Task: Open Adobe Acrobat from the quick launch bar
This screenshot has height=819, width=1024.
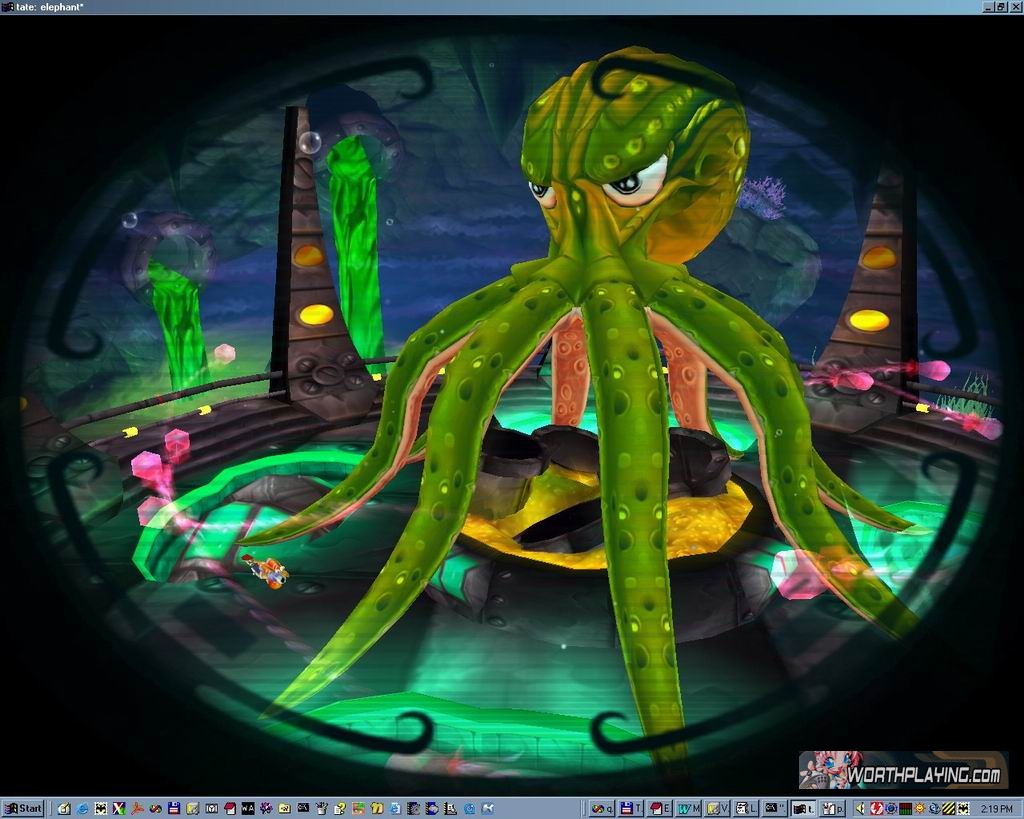Action: pos(137,808)
